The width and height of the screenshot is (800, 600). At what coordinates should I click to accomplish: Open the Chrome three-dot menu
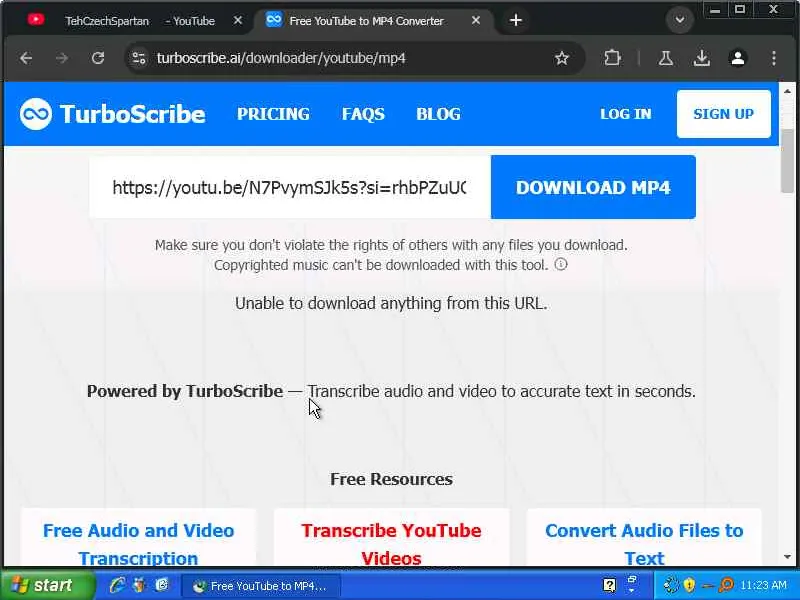(x=774, y=58)
